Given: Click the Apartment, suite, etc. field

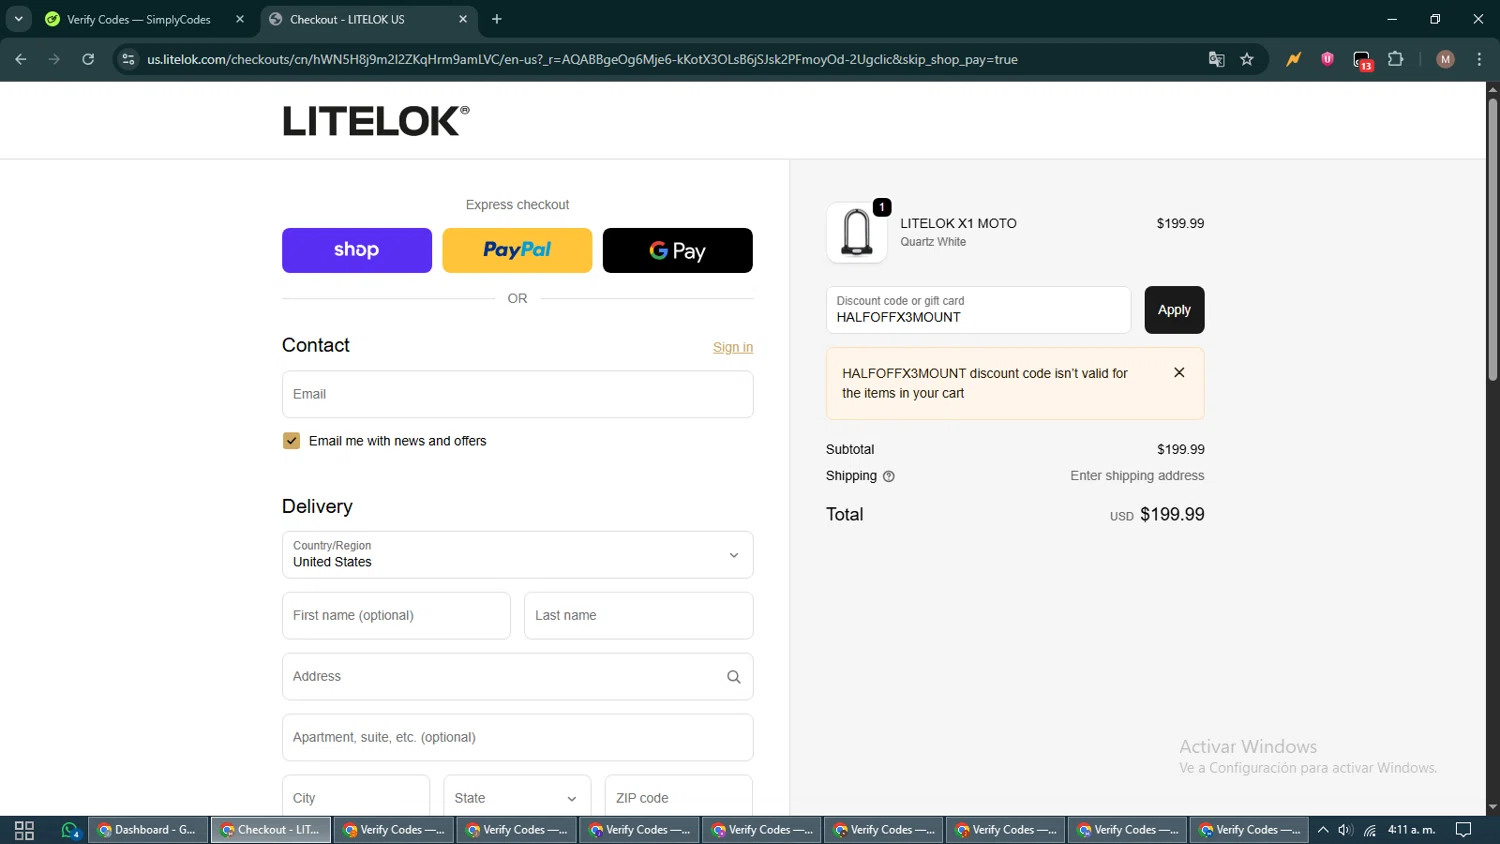Looking at the screenshot, I should (x=517, y=738).
